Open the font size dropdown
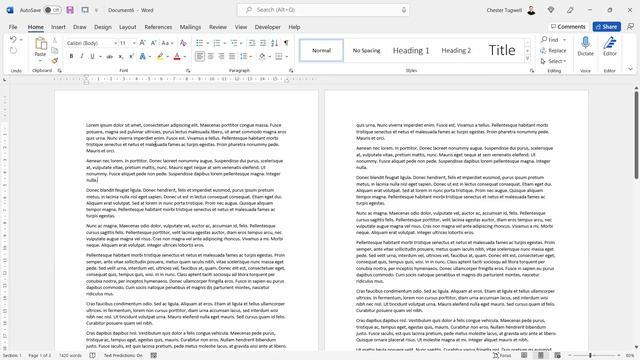This screenshot has width=640, height=360. click(134, 43)
